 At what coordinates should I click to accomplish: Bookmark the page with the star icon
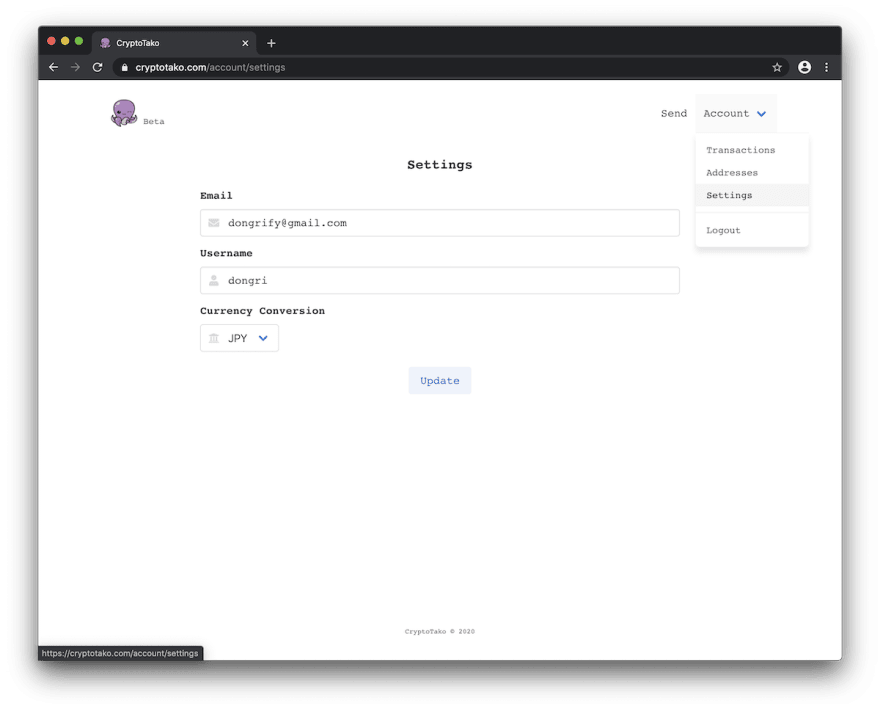coord(777,67)
